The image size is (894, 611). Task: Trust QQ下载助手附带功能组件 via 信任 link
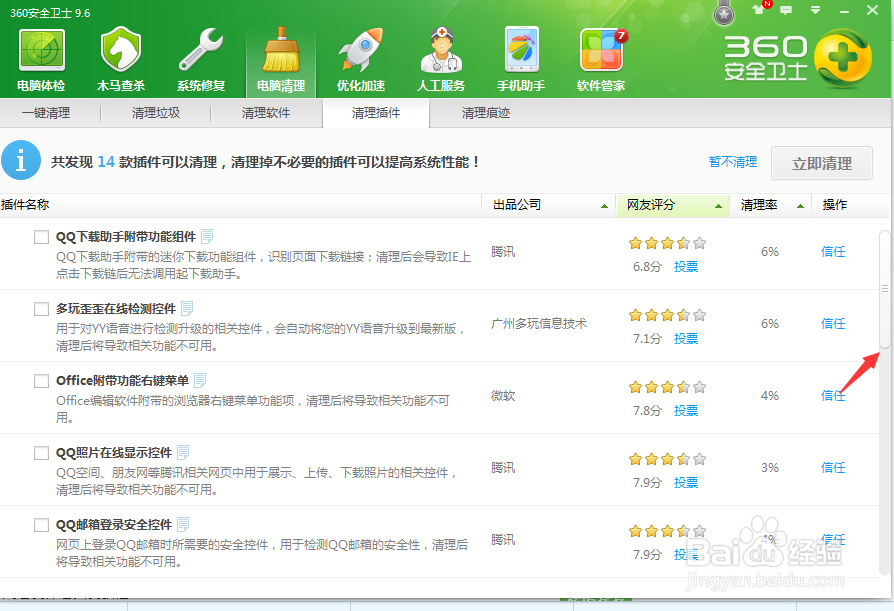[x=833, y=251]
